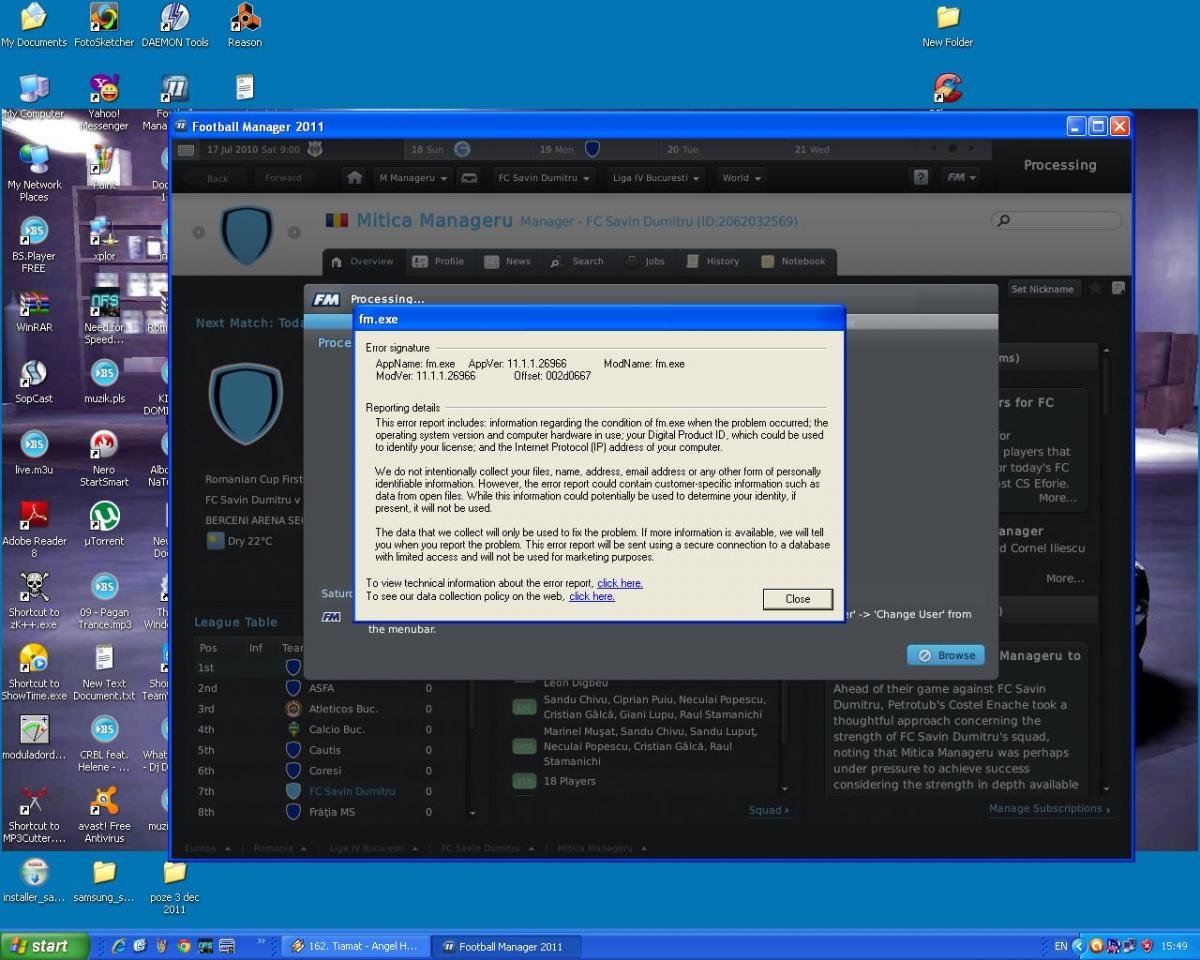This screenshot has height=960, width=1200.
Task: Select Atleticos Buc. in the league table
Action: (343, 709)
